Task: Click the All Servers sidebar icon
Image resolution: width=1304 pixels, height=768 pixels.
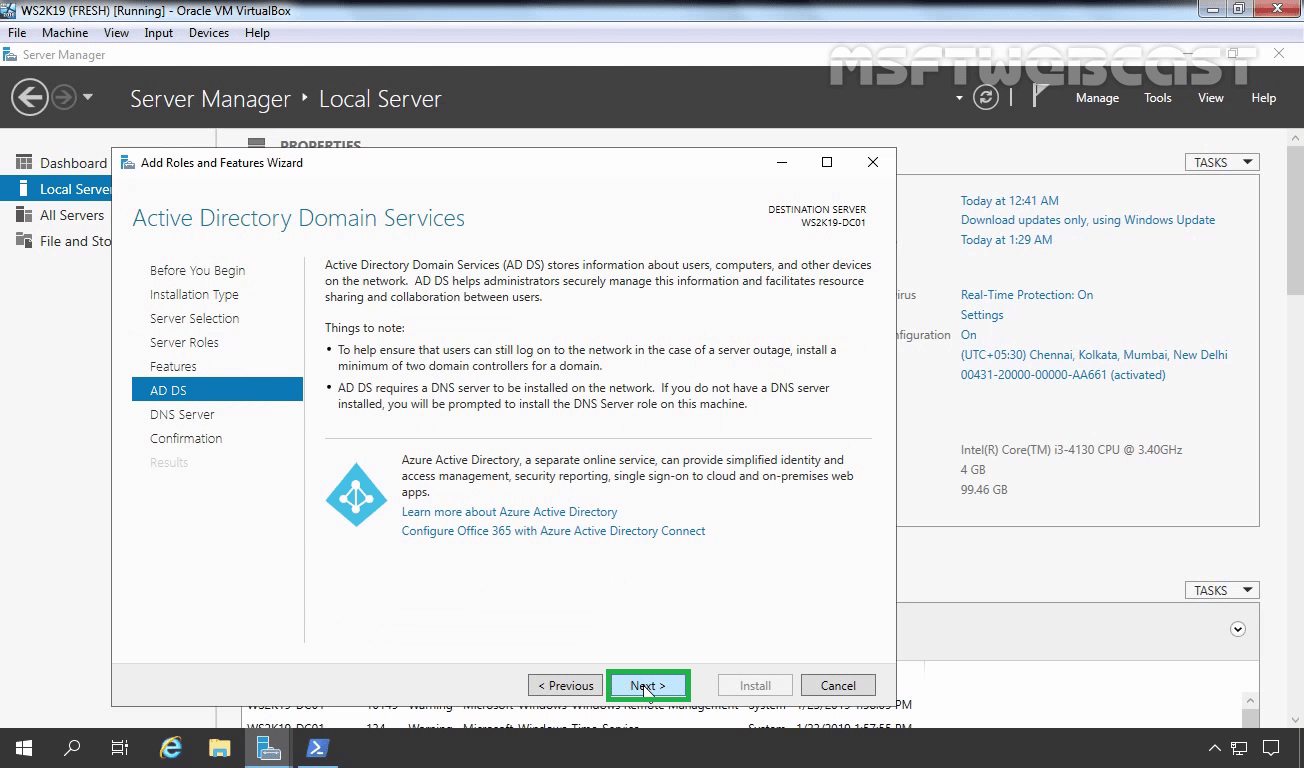Action: [24, 215]
